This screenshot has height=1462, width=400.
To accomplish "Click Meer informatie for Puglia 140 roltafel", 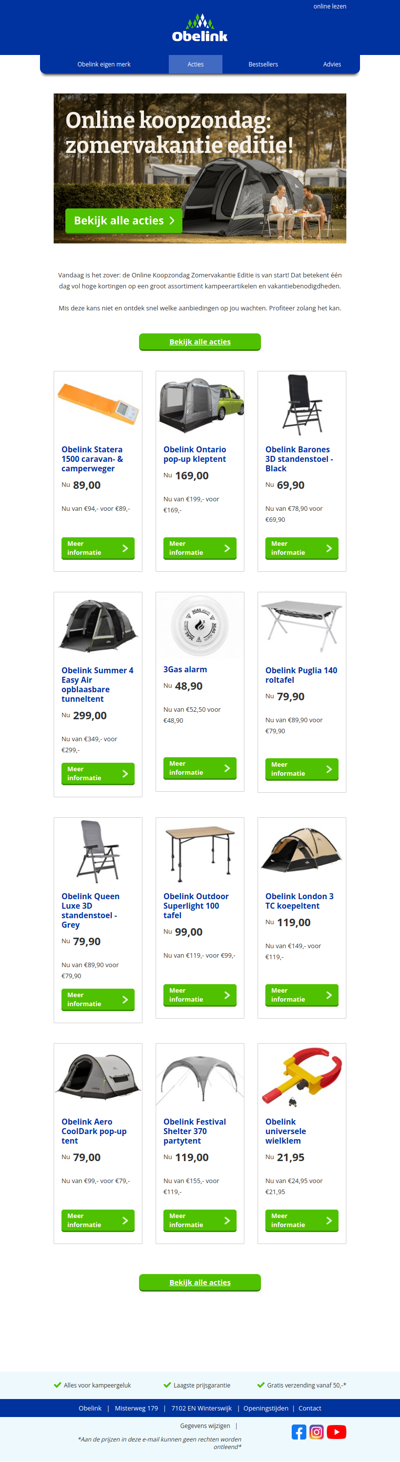I will [302, 769].
